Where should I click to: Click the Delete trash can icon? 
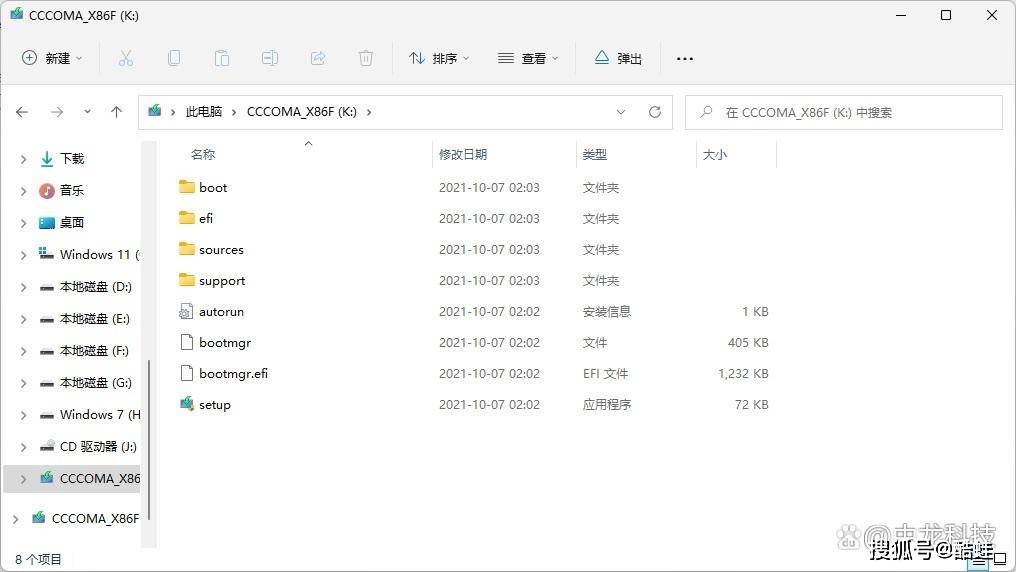click(365, 58)
